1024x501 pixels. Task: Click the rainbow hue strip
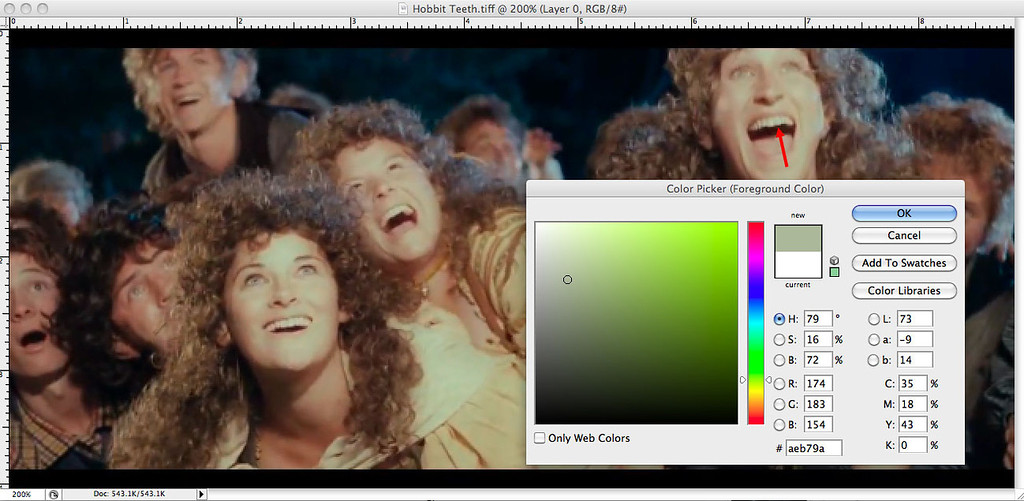coord(756,323)
